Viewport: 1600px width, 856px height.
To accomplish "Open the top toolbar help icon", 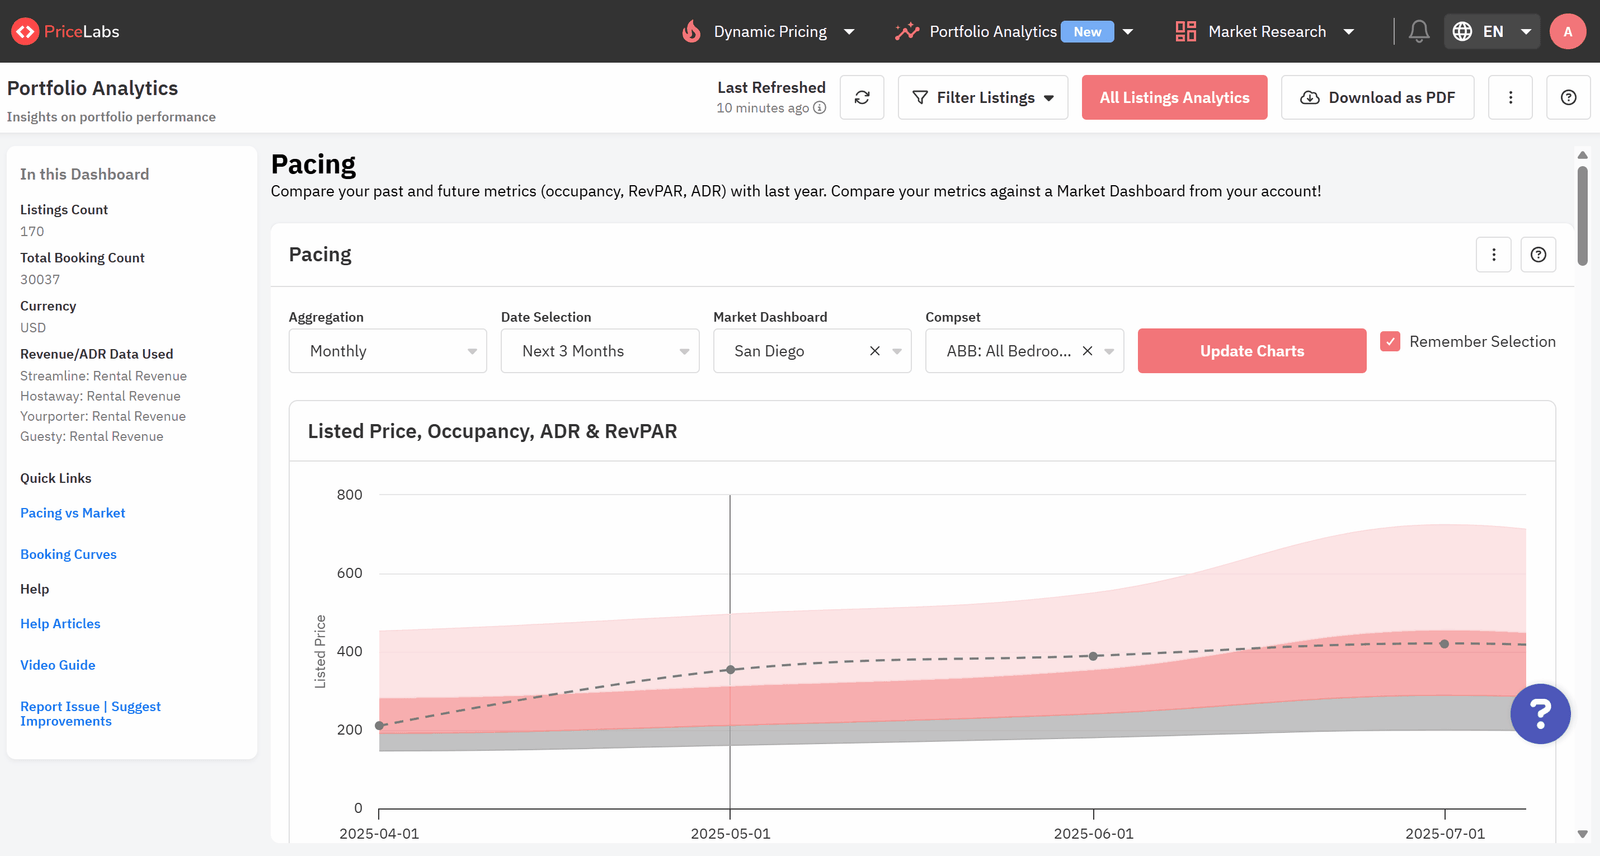I will [x=1568, y=97].
